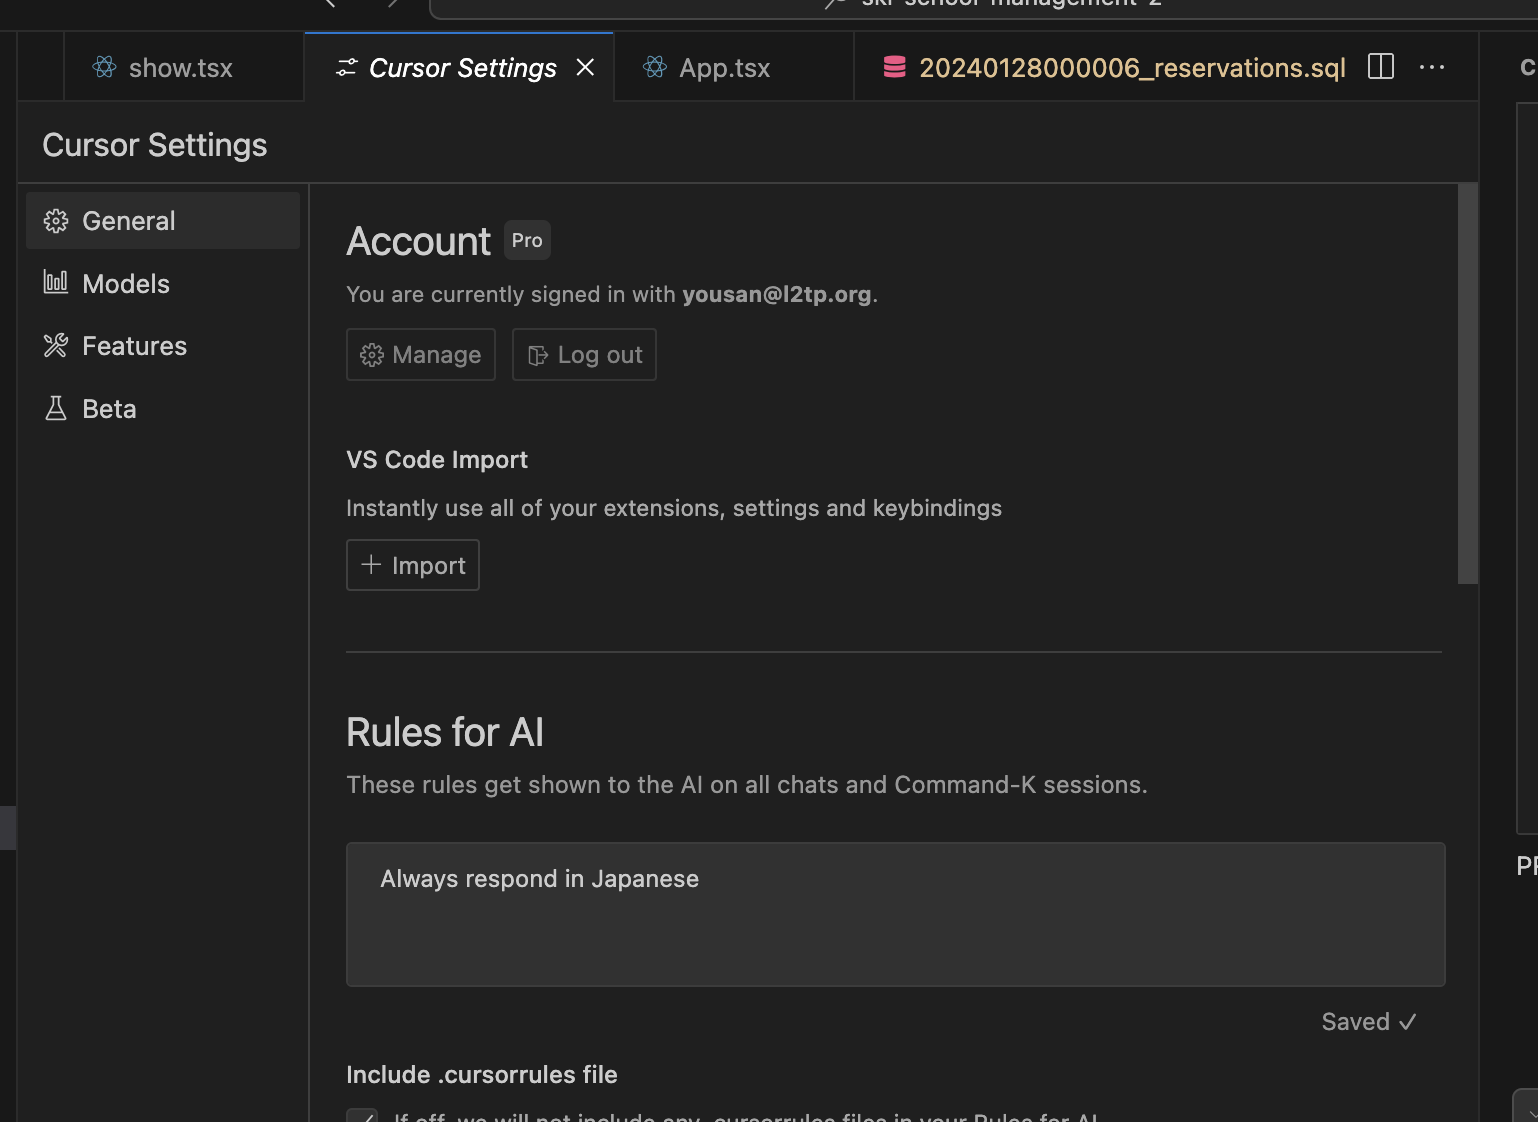
Task: Click the Features wrench icon in the sidebar
Action: tap(57, 345)
